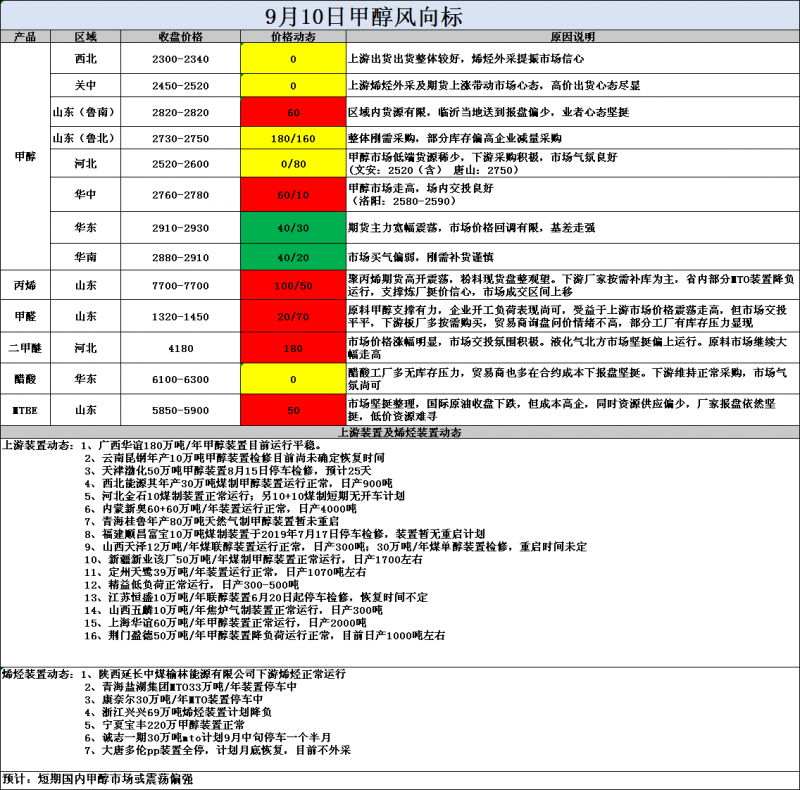Viewport: 800px width, 790px height.
Task: Select the '原因说明' column header
Action: pyautogui.click(x=572, y=37)
